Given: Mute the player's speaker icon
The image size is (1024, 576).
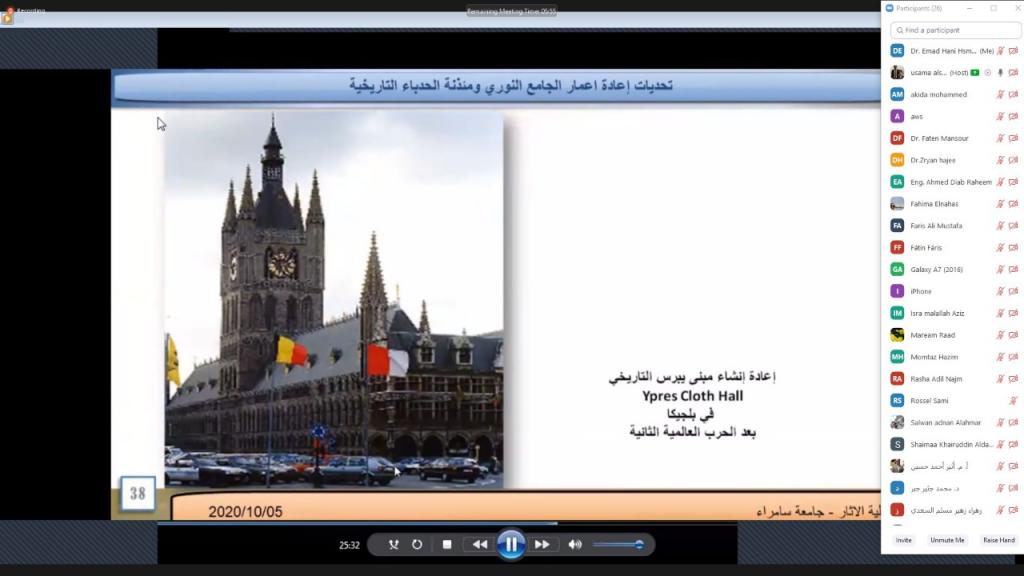Looking at the screenshot, I should [575, 545].
